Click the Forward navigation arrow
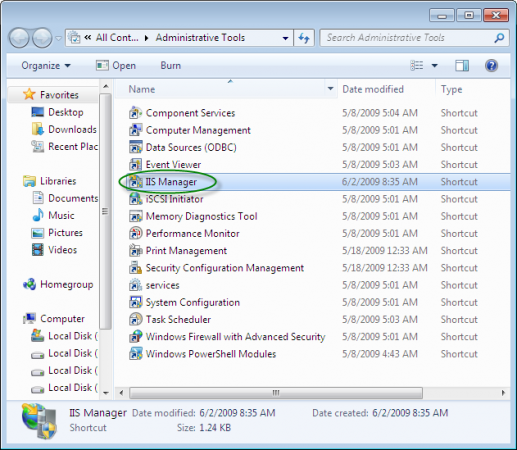Image resolution: width=517 pixels, height=450 pixels. point(42,38)
